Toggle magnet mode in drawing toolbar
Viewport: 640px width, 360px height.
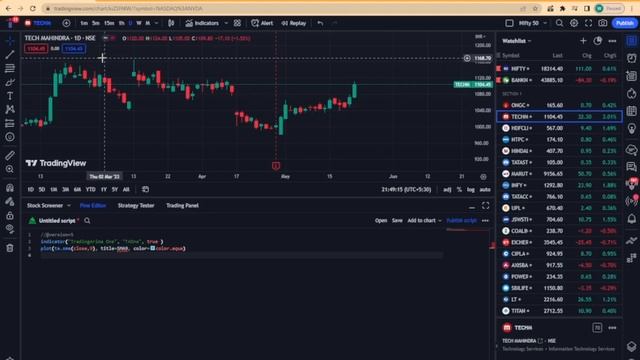[10, 188]
